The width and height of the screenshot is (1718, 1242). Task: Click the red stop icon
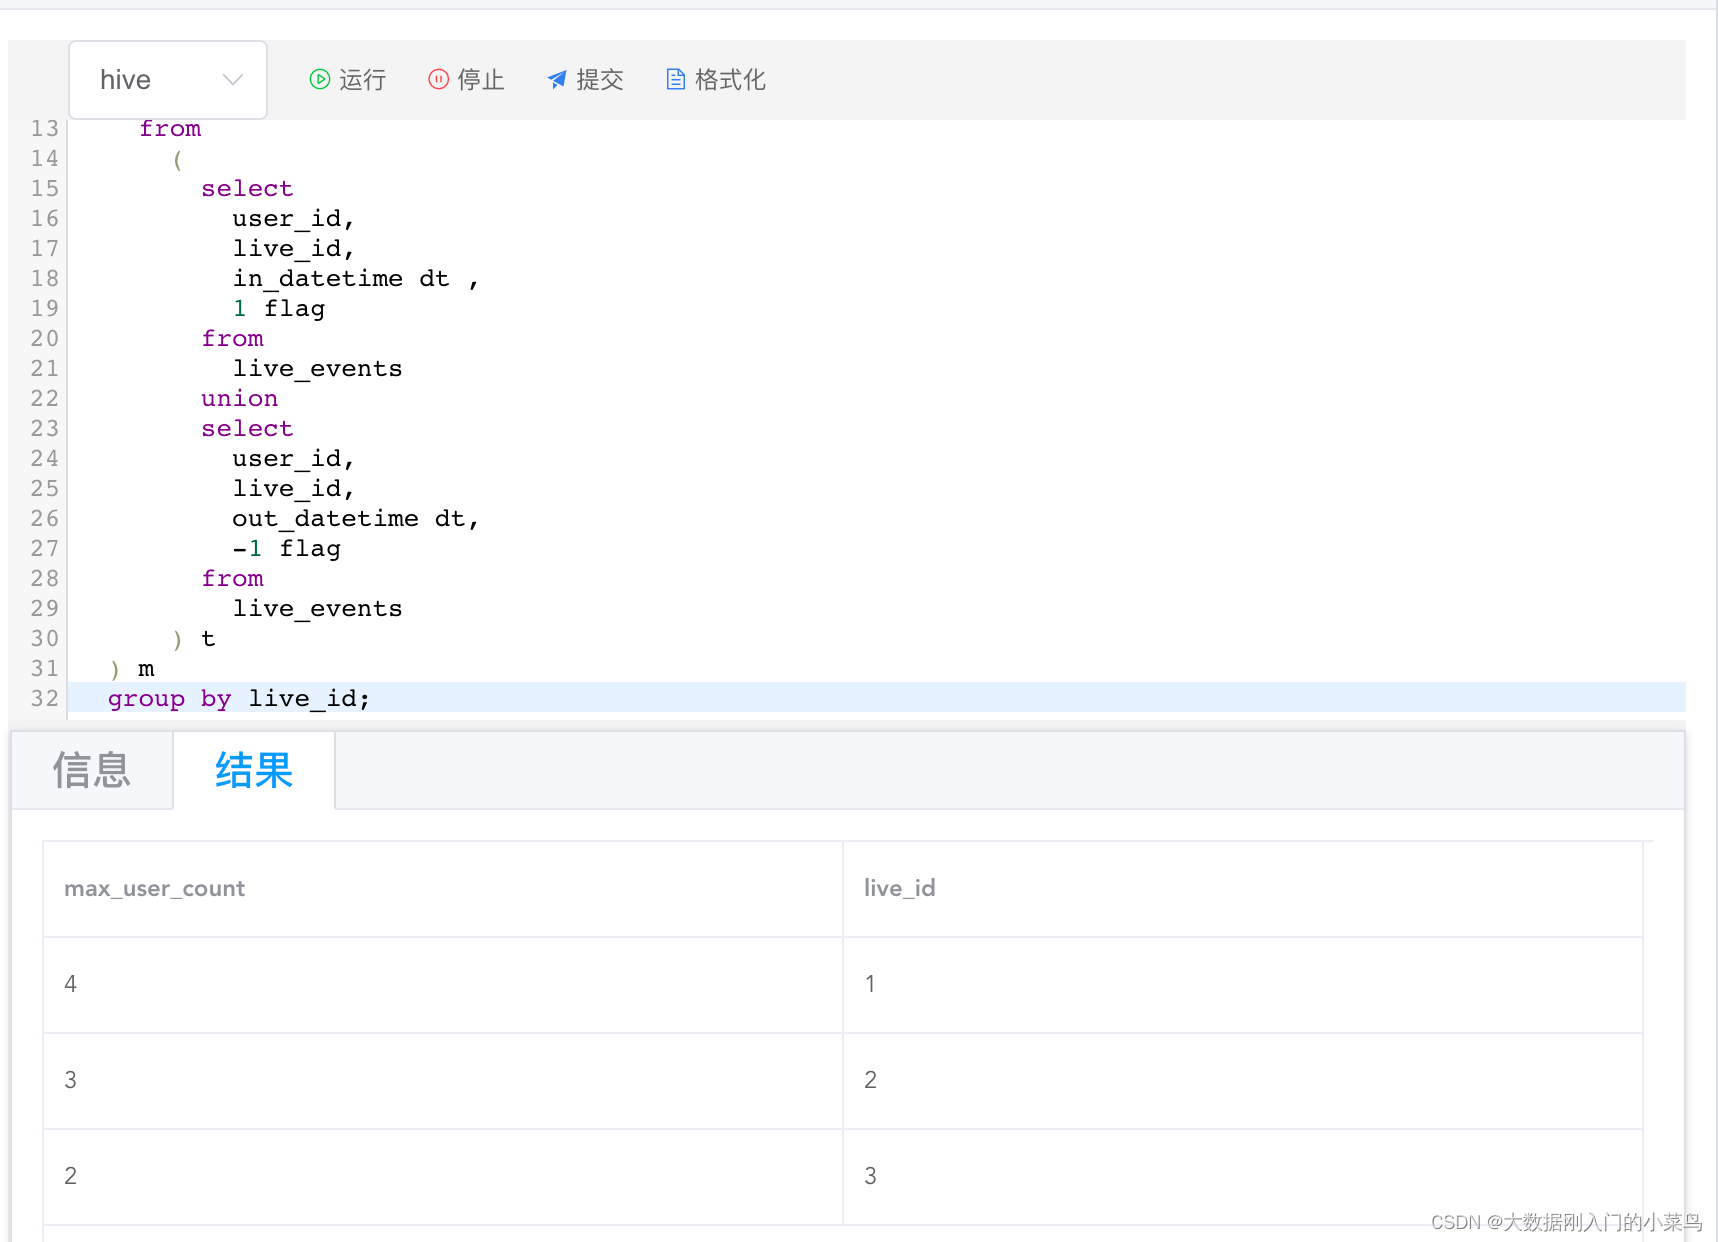438,79
